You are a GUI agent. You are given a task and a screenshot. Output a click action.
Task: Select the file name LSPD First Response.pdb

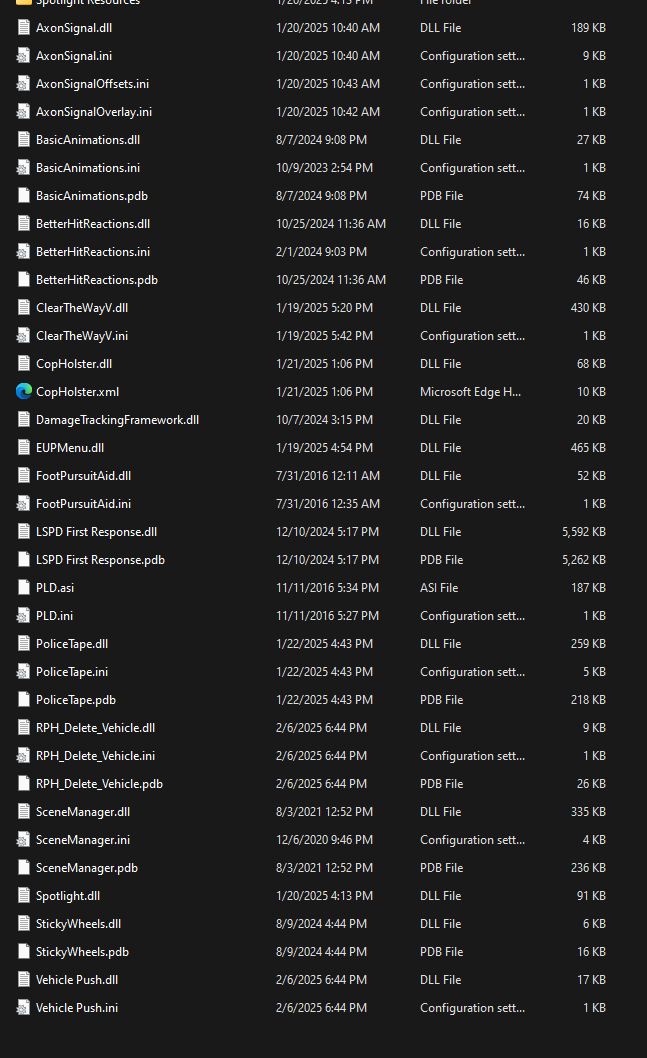[x=101, y=560]
